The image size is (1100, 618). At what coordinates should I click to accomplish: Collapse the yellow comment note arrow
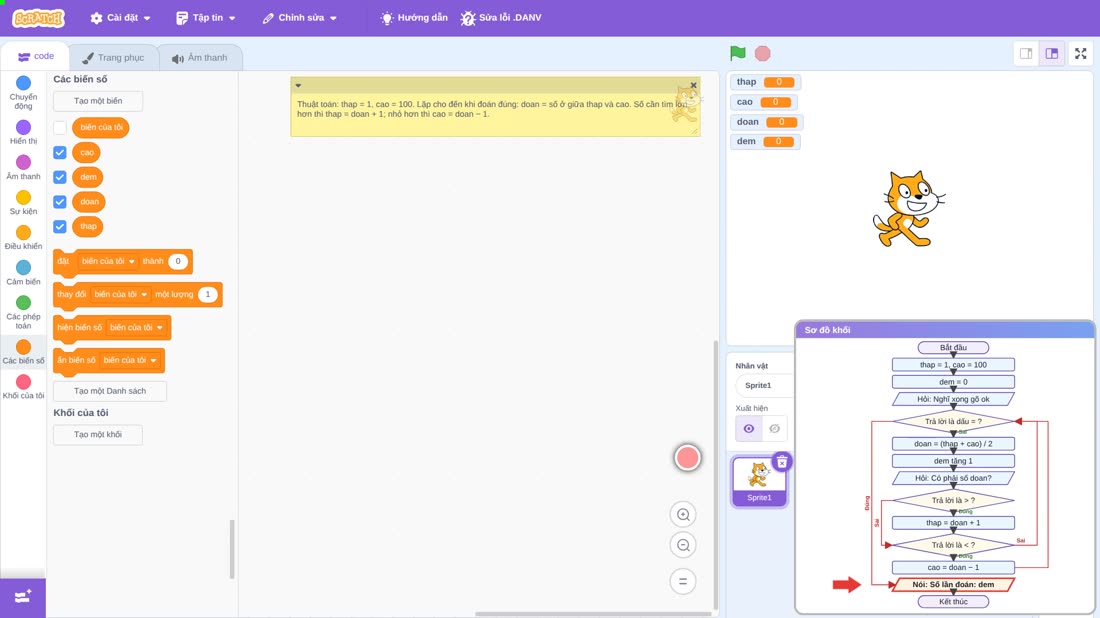tap(298, 86)
